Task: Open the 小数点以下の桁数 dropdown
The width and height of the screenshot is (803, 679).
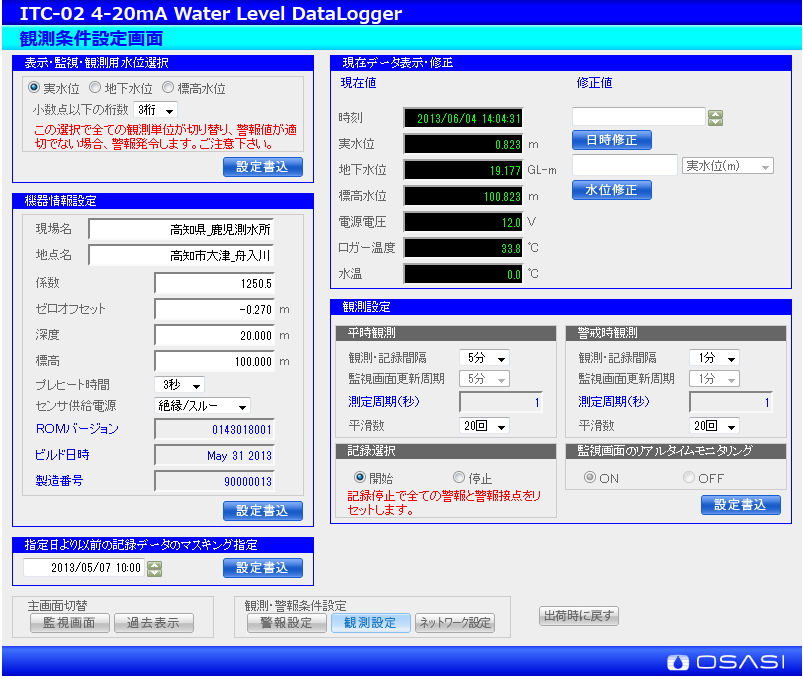Action: [x=155, y=110]
